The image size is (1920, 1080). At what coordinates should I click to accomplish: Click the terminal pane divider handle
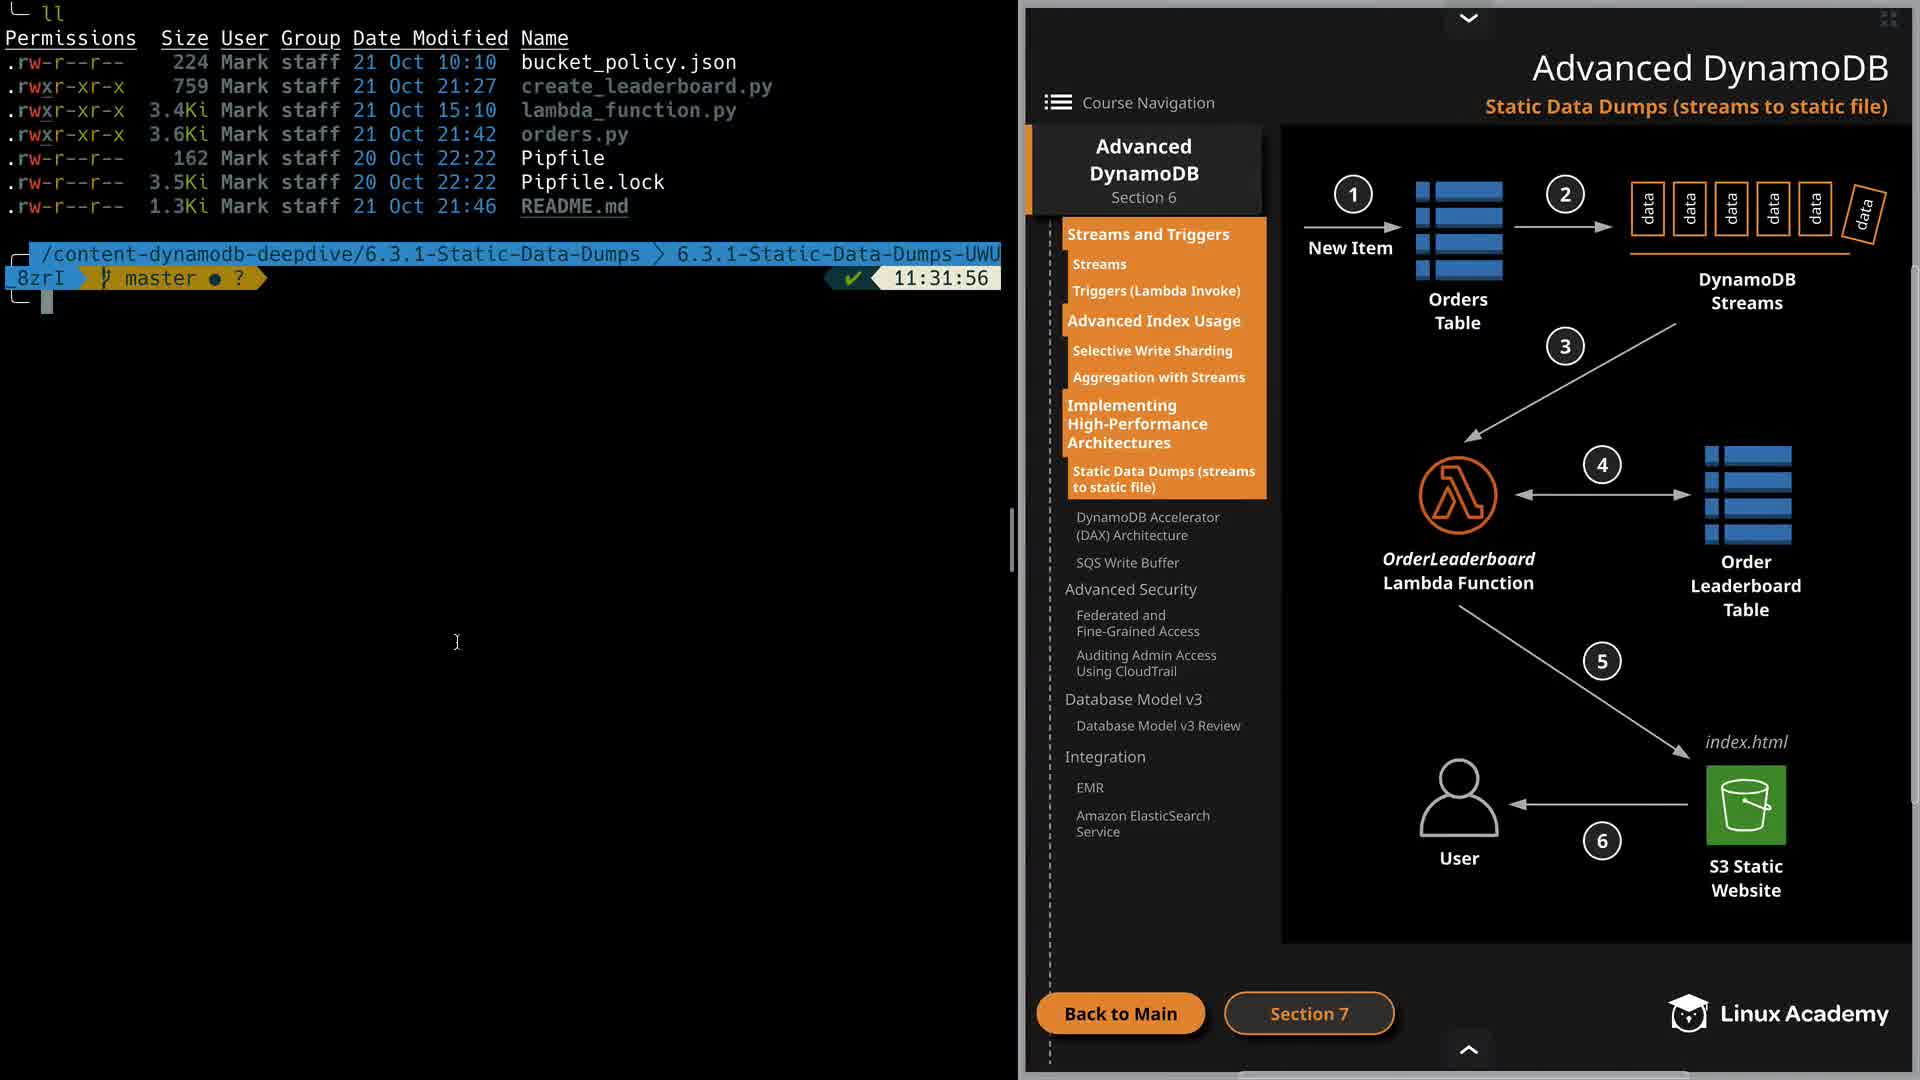(1012, 540)
